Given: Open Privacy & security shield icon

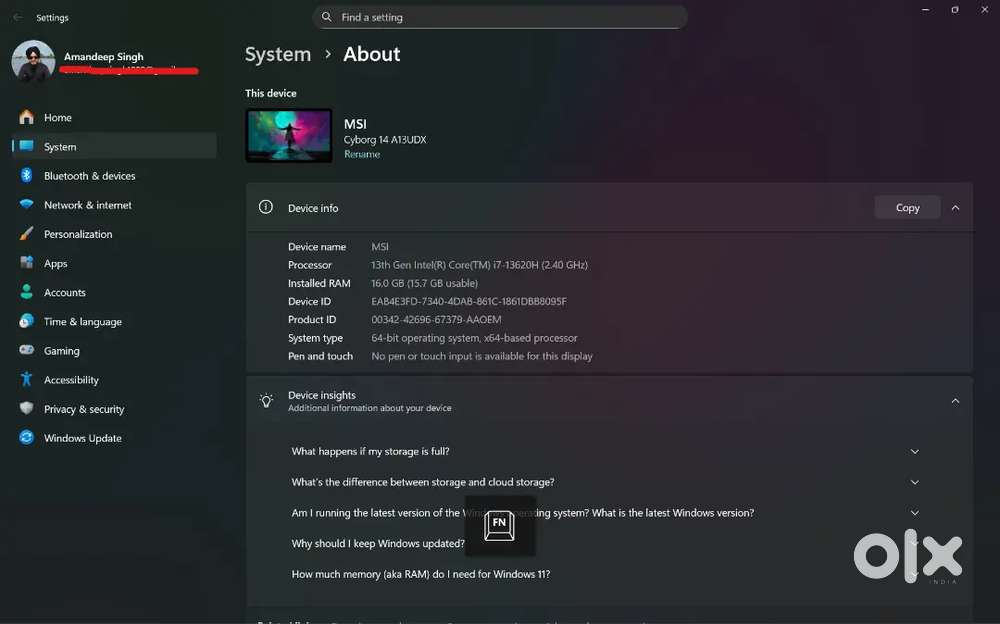Looking at the screenshot, I should (x=26, y=409).
